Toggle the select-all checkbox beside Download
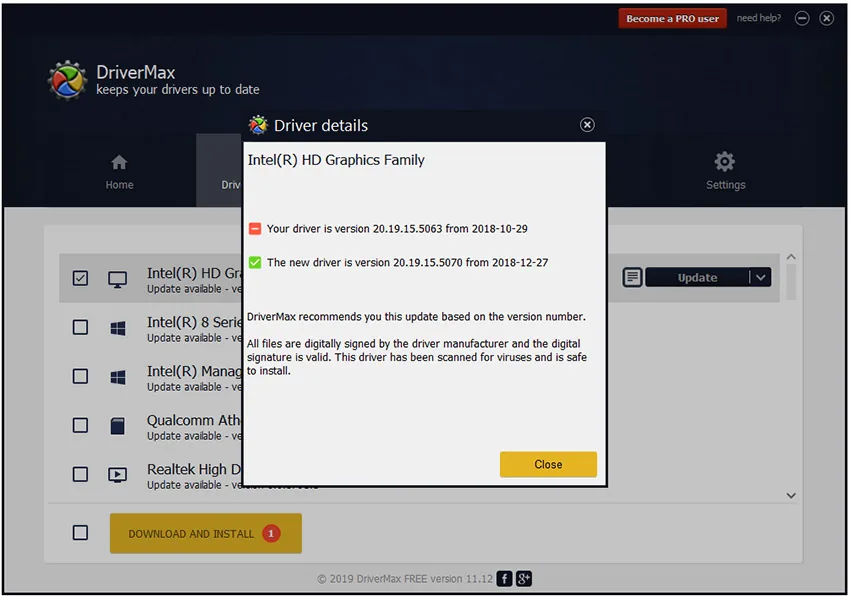The image size is (850, 596). point(80,533)
